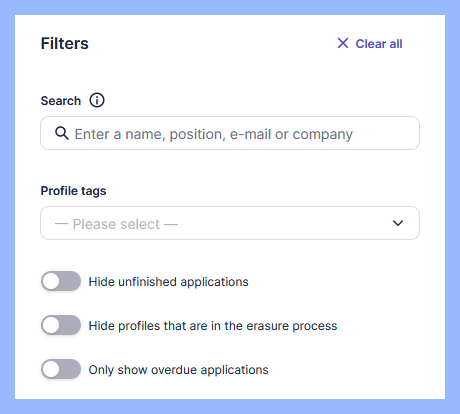460x414 pixels.
Task: Click the white knob of unfinished applications switch
Action: click(x=51, y=281)
